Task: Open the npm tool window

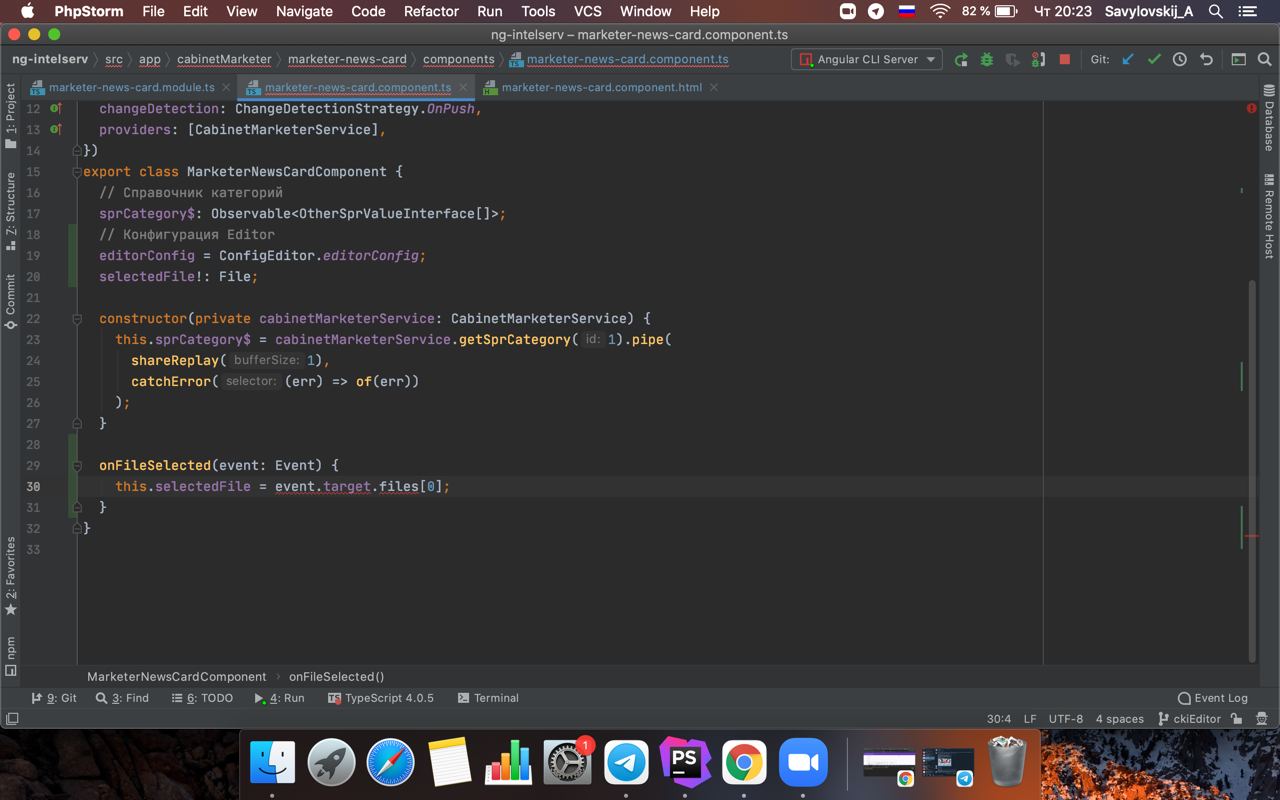Action: (11, 655)
